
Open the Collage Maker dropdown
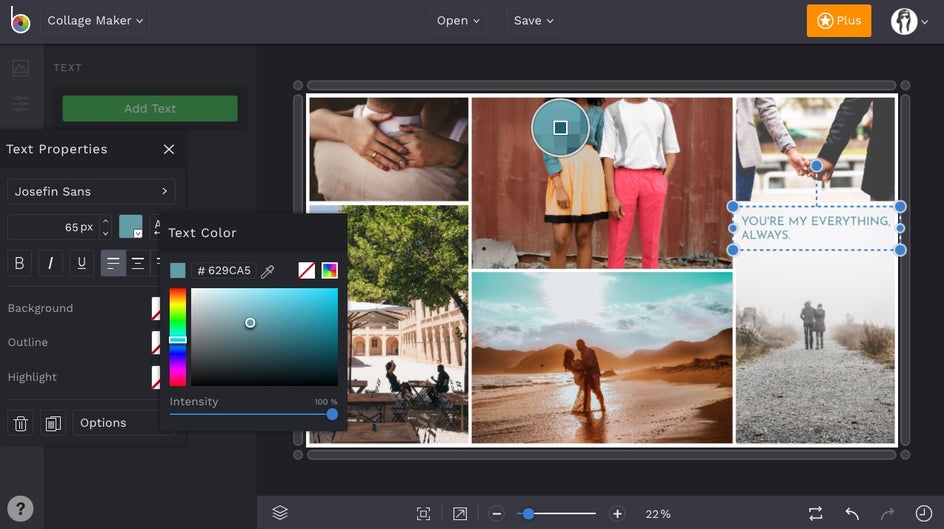tap(95, 20)
